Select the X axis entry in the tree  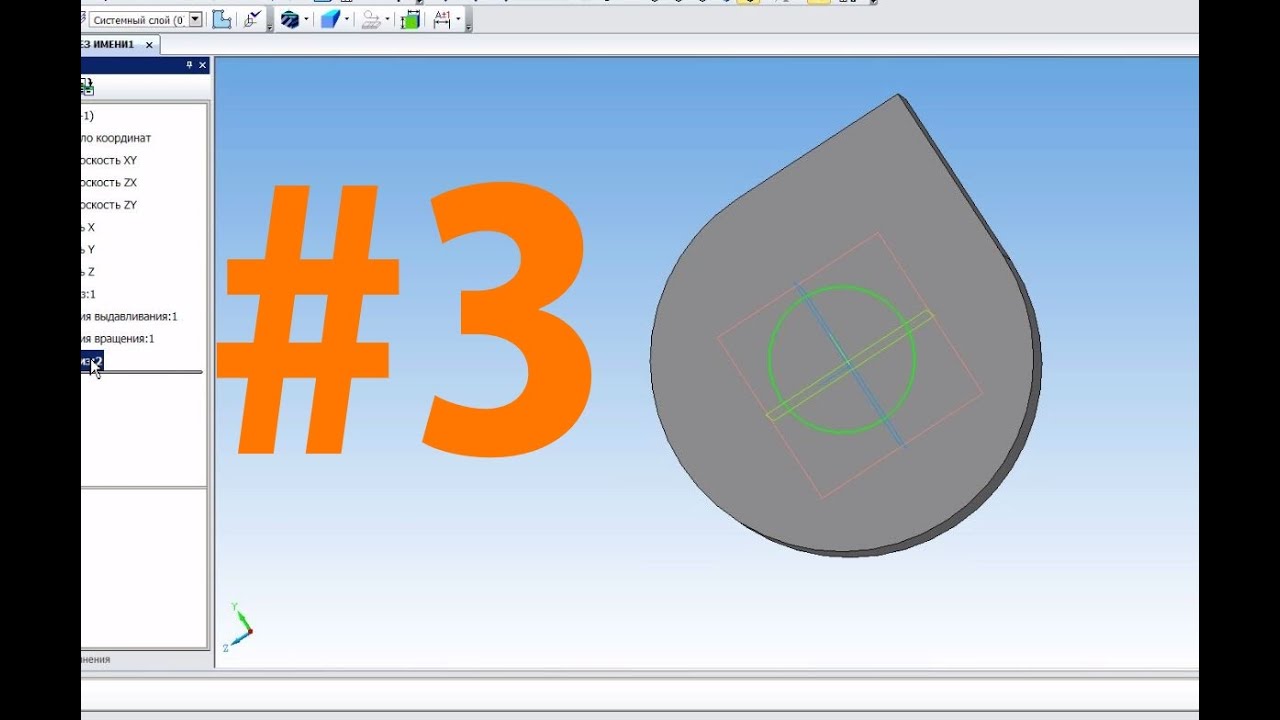point(89,227)
